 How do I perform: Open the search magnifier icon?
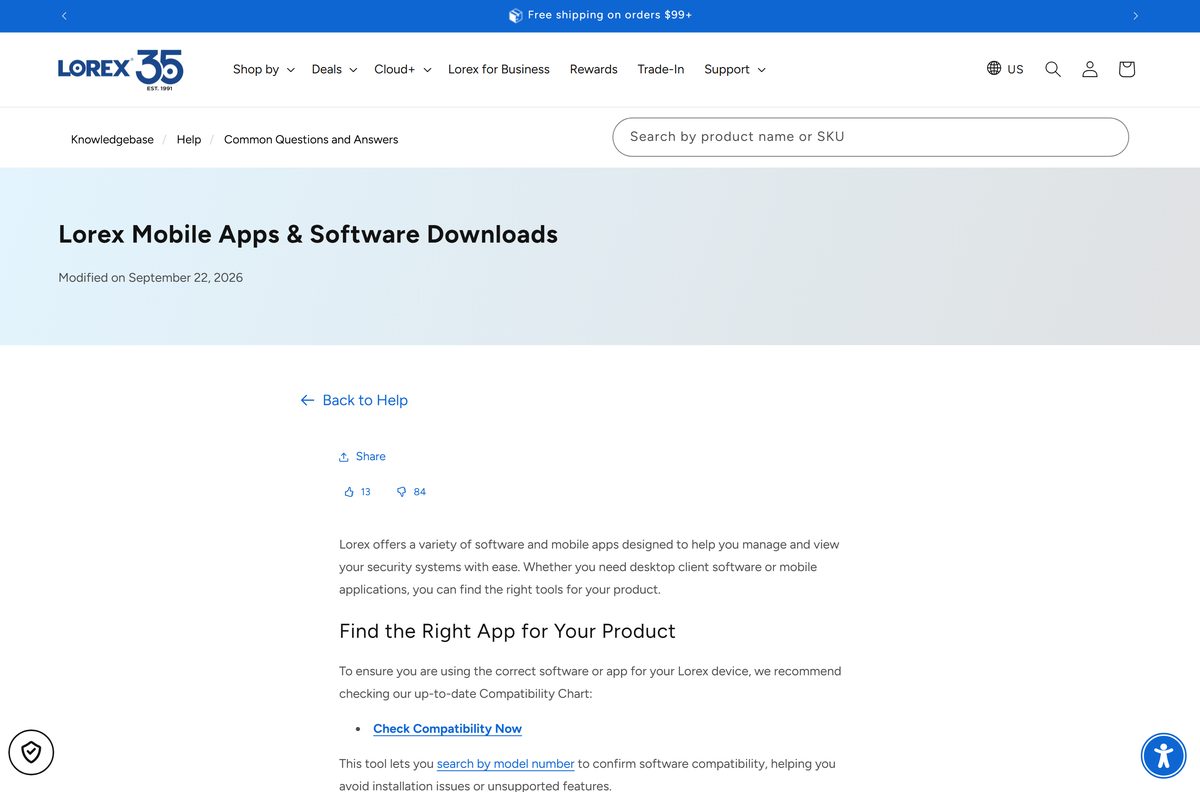click(x=1053, y=69)
